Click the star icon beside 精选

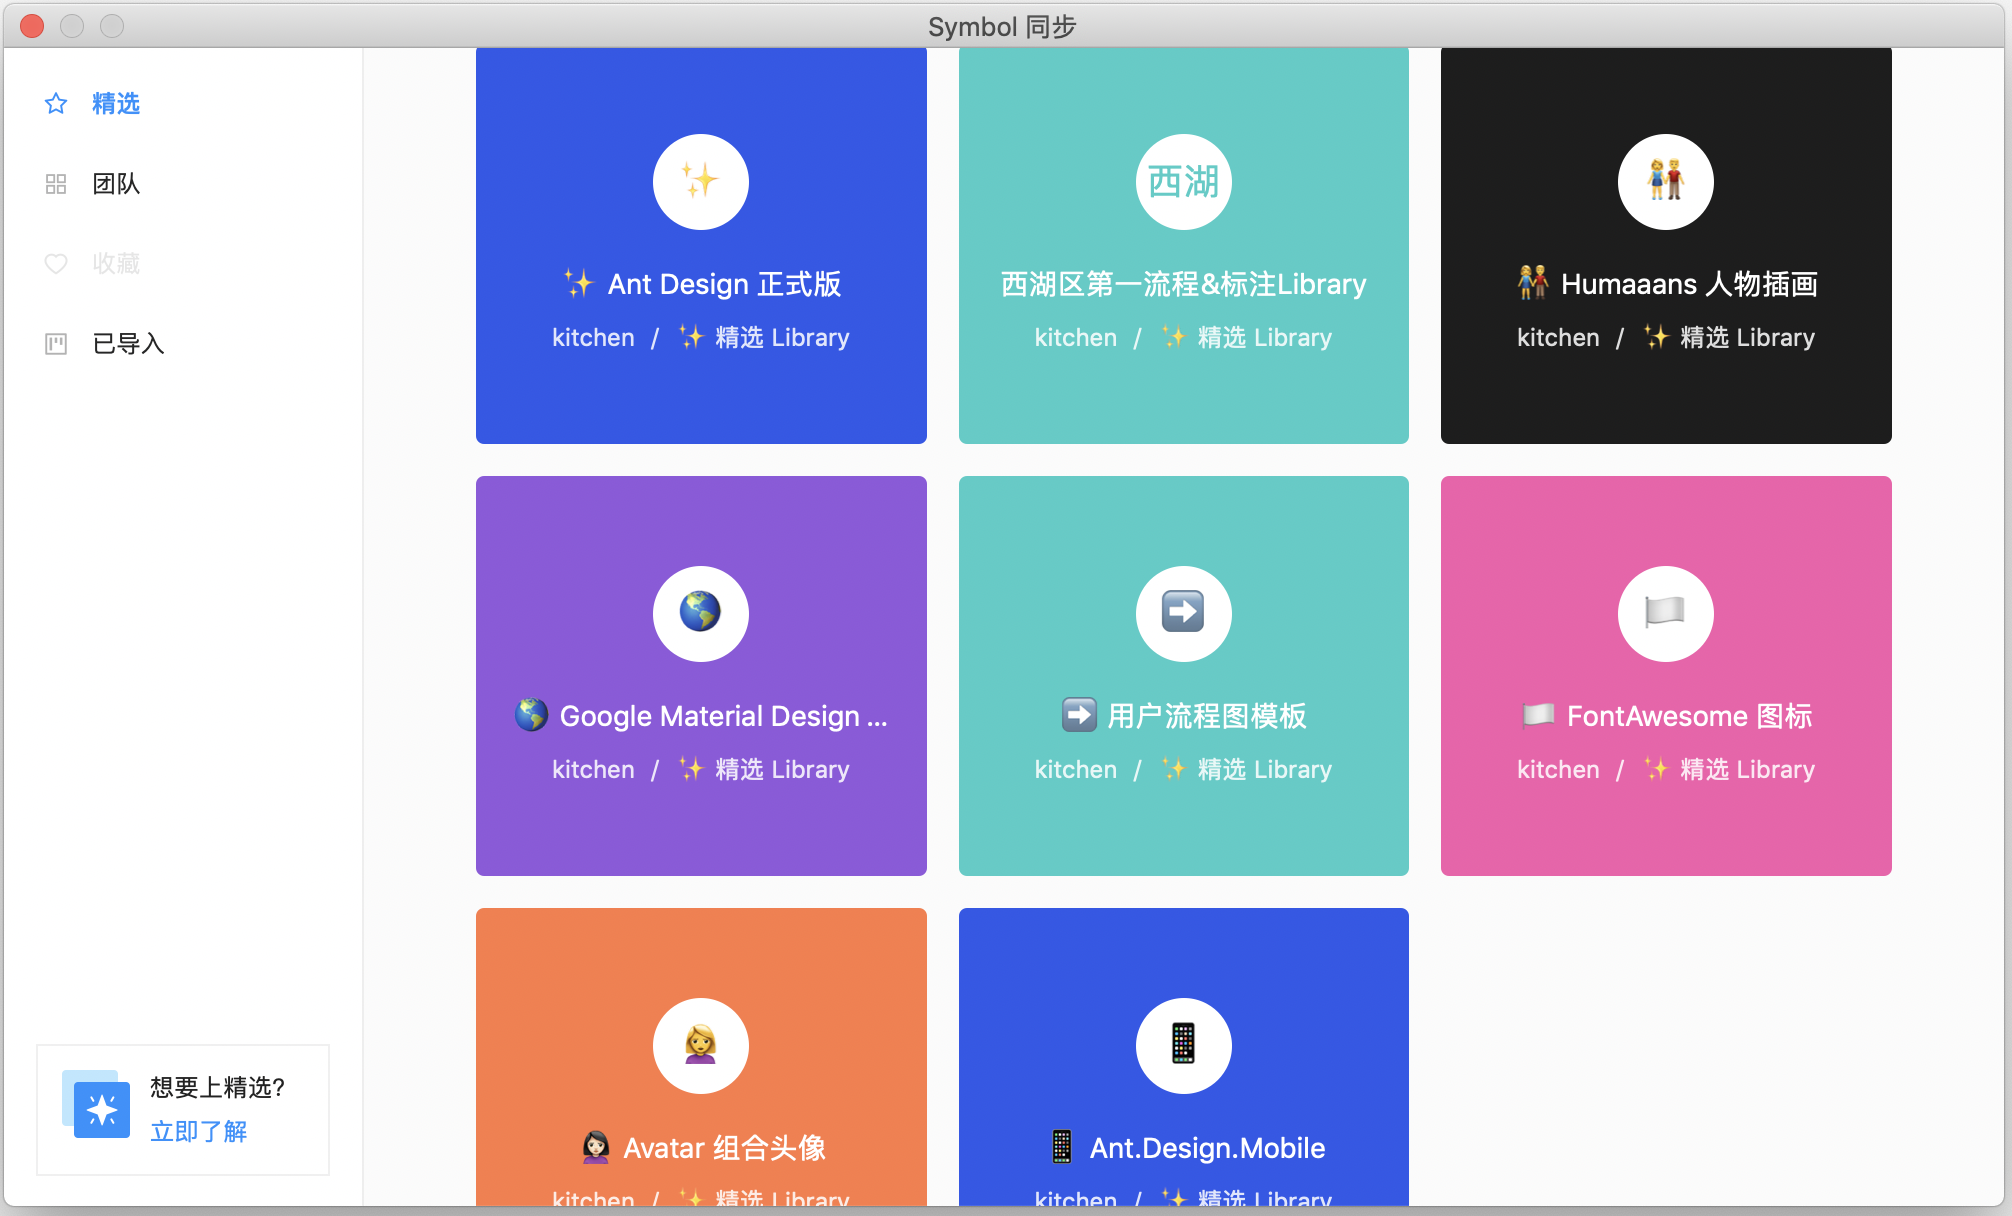click(x=56, y=104)
